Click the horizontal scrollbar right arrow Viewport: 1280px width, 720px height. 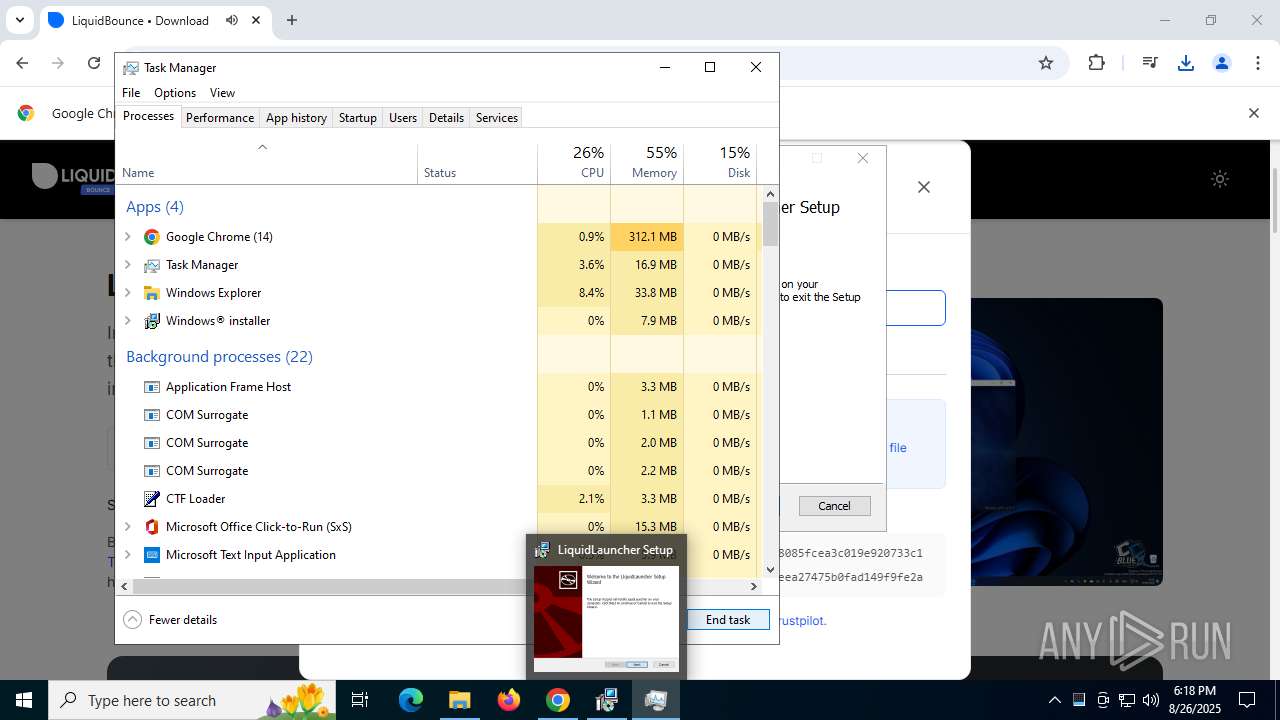click(x=755, y=586)
